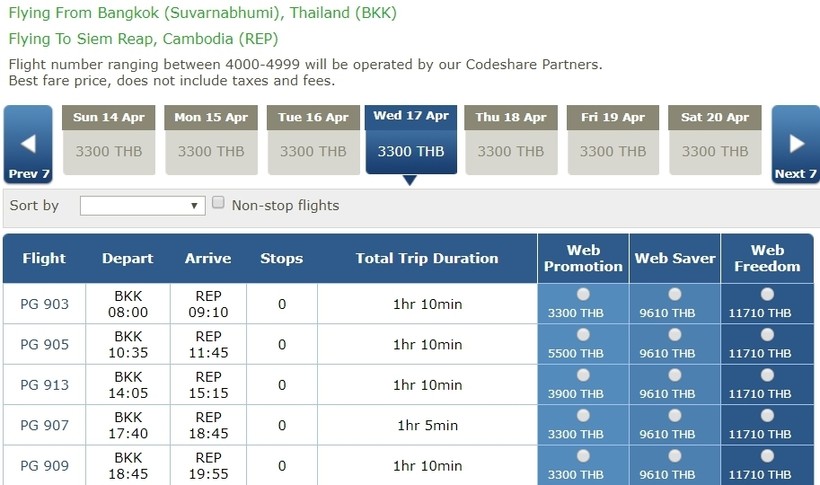Select the Mon 15 Apr date tab
Viewport: 820px width, 485px height.
(x=211, y=140)
